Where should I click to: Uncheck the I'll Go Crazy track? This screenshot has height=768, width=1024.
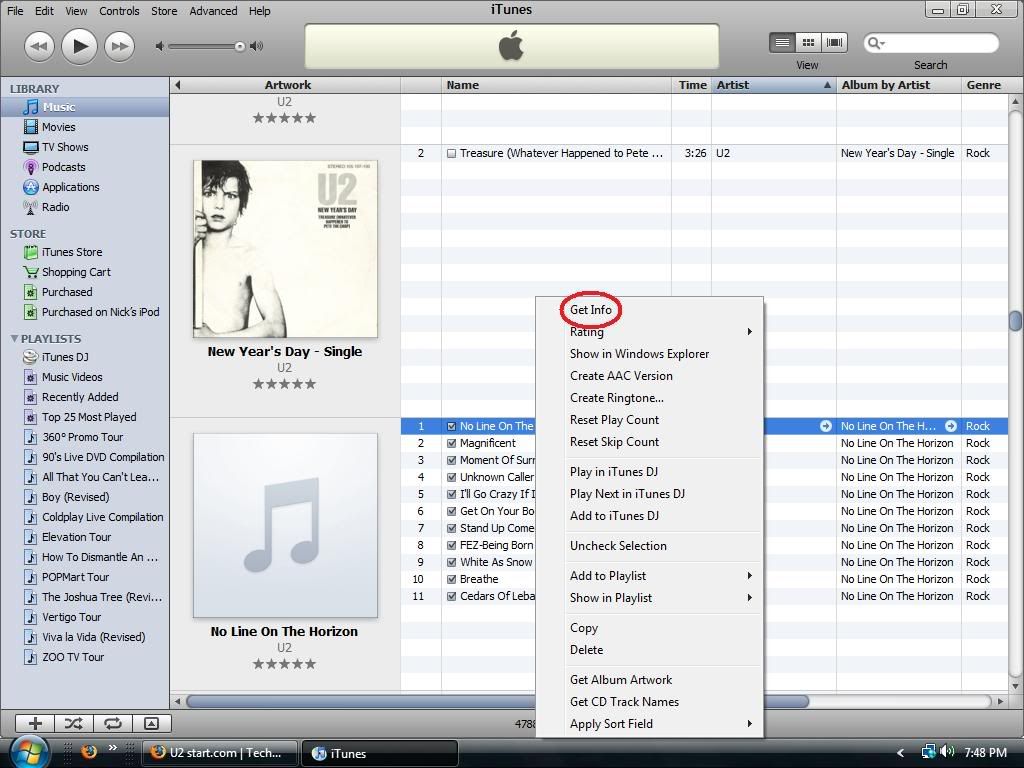point(451,494)
